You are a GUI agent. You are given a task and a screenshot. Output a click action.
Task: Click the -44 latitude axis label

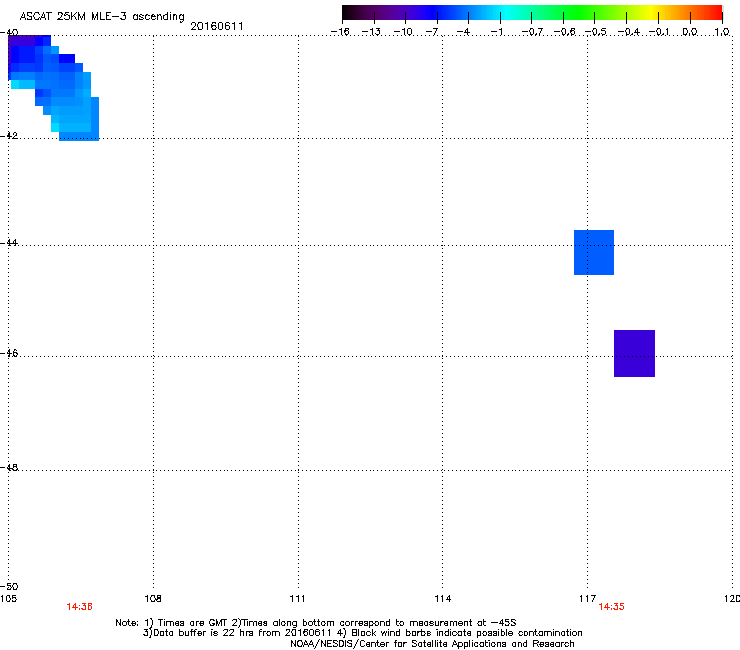[x=9, y=243]
